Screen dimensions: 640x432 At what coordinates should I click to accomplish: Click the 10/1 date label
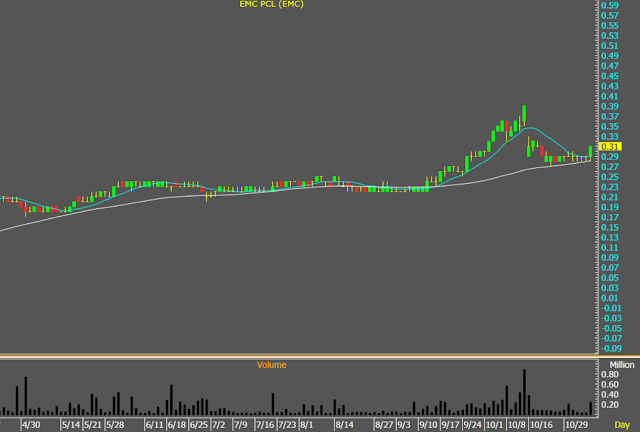tap(494, 425)
